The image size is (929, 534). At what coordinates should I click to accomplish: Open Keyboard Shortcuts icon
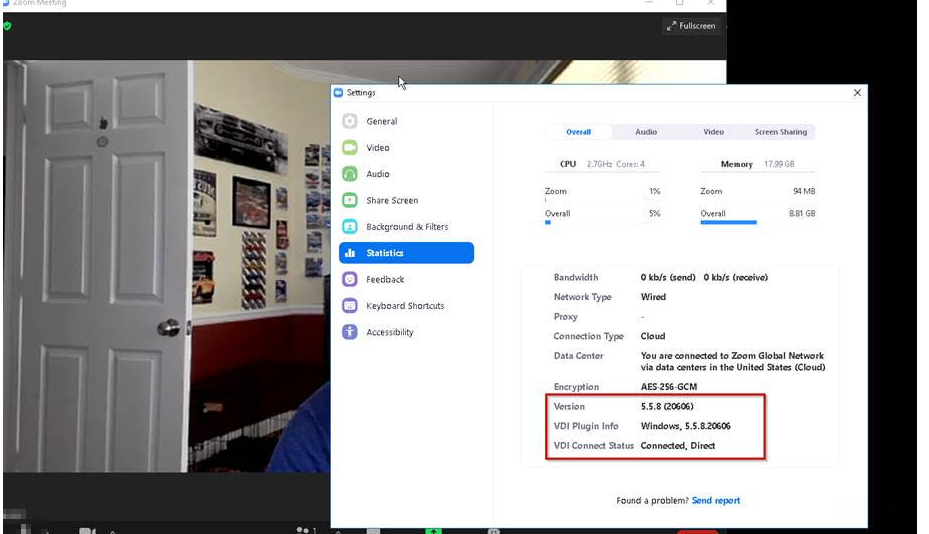coord(350,305)
